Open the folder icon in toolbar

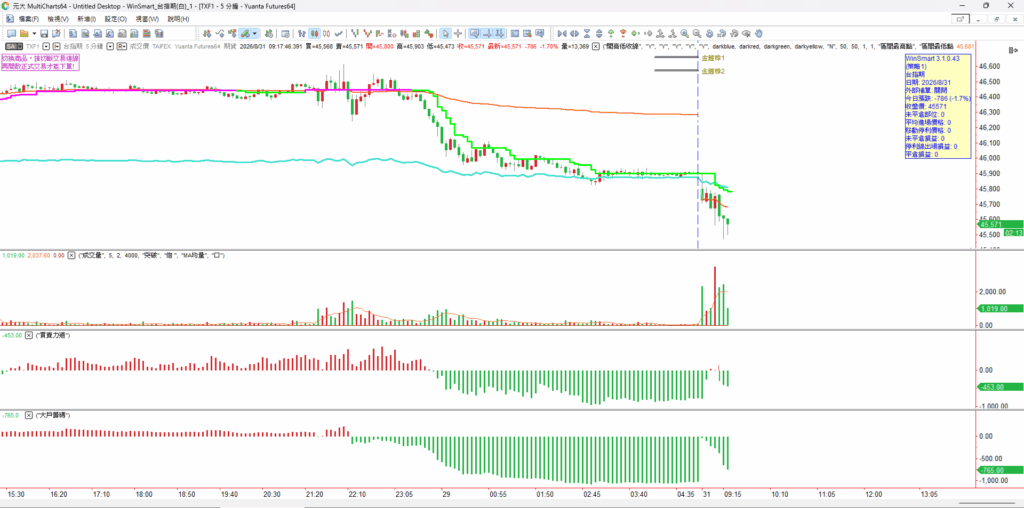24,33
